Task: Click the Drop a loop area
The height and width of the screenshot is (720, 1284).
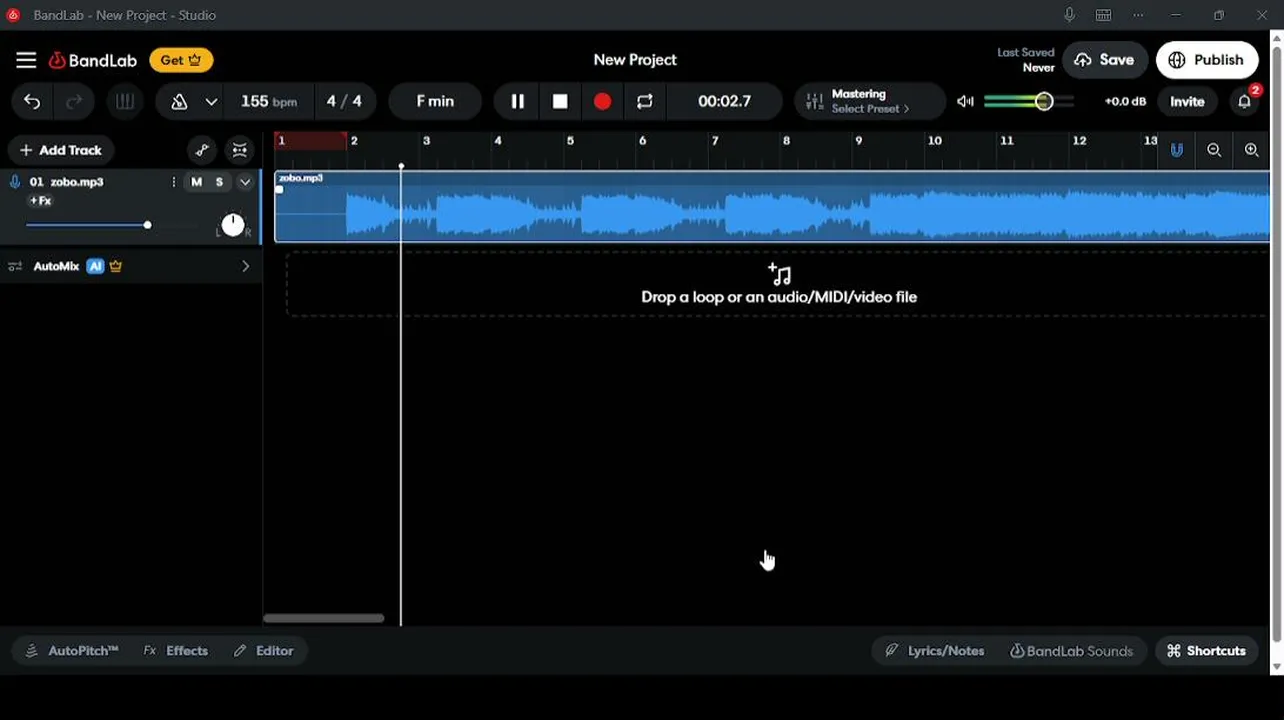Action: point(778,285)
